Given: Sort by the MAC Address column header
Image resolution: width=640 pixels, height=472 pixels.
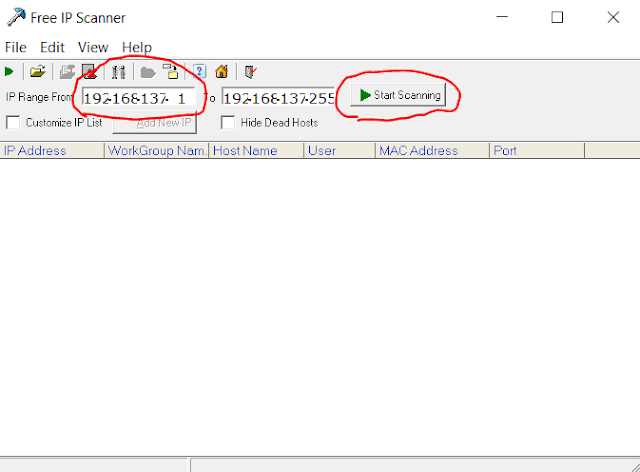Looking at the screenshot, I should point(433,151).
